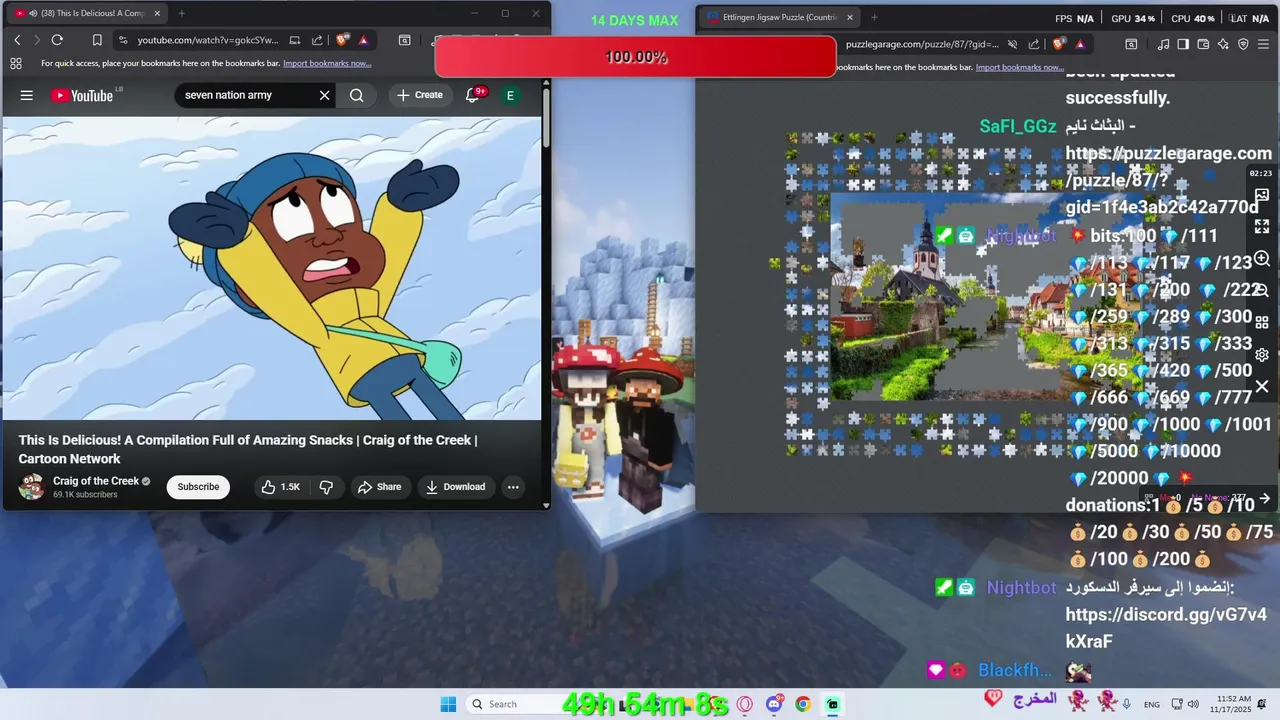
Task: Open Brave Leo AI sparkle icon
Action: [x=1223, y=44]
